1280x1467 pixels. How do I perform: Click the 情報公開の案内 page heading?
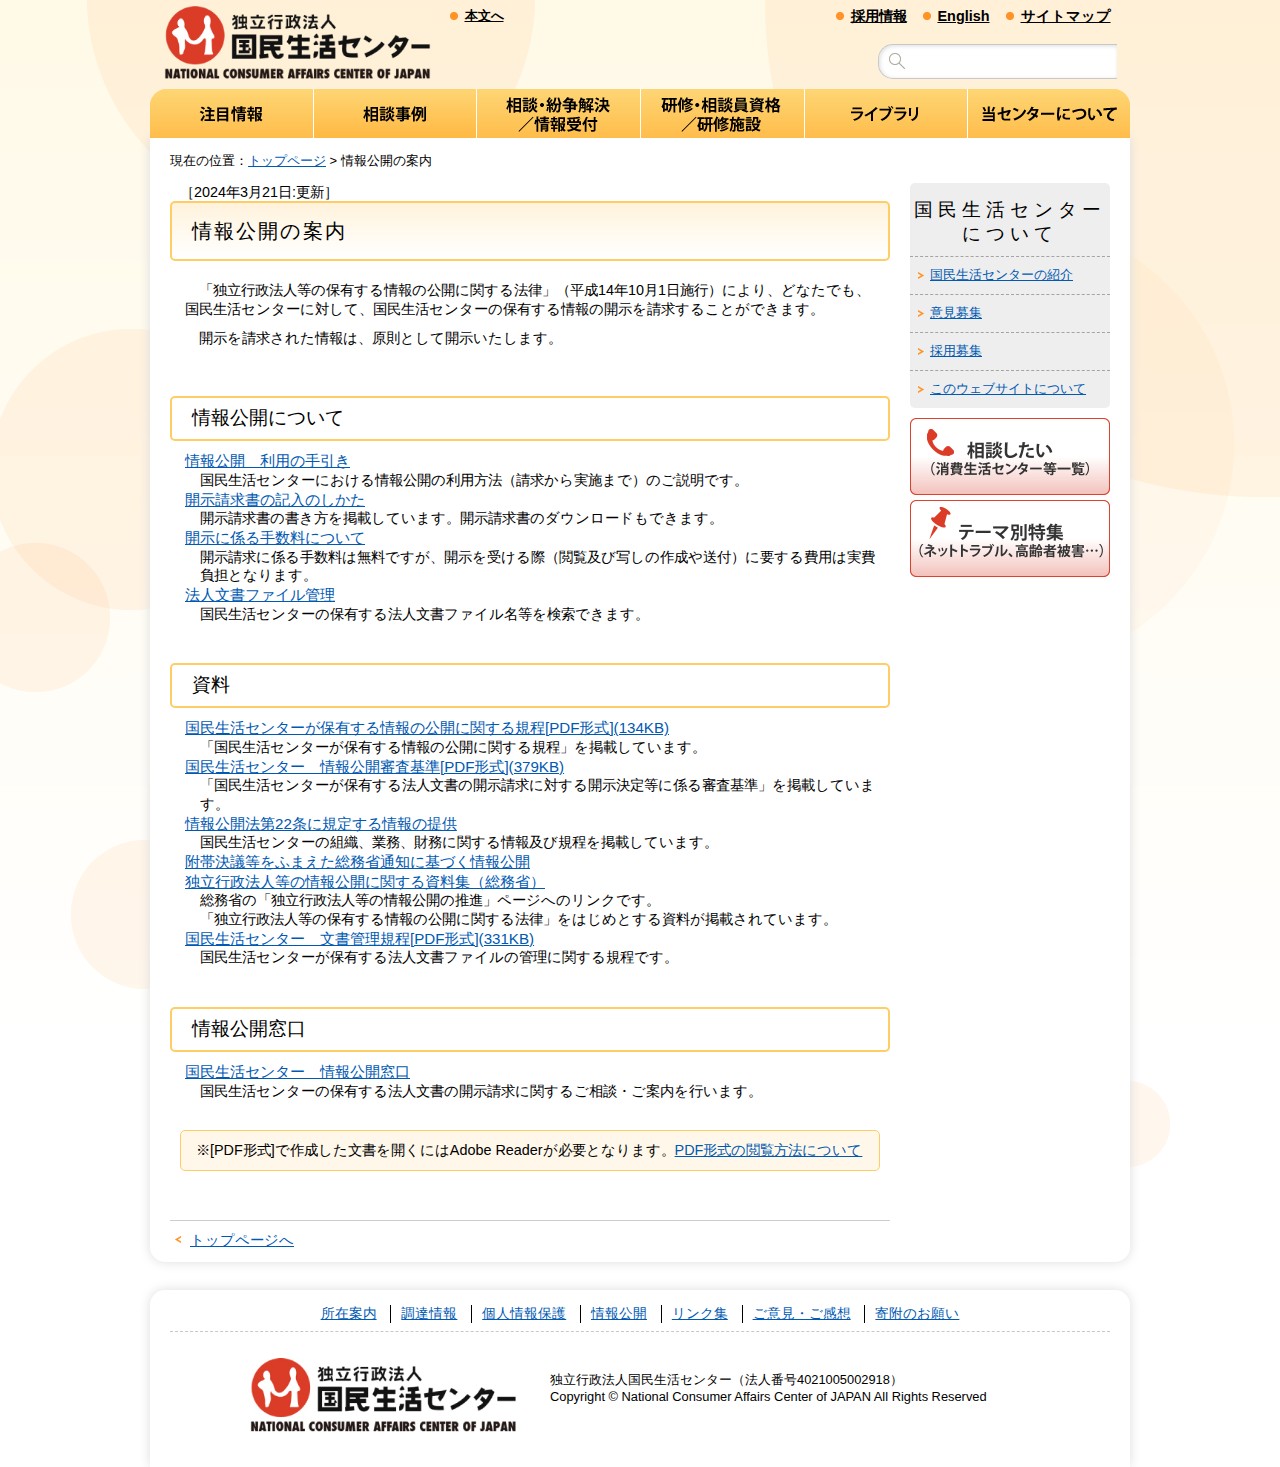[530, 231]
